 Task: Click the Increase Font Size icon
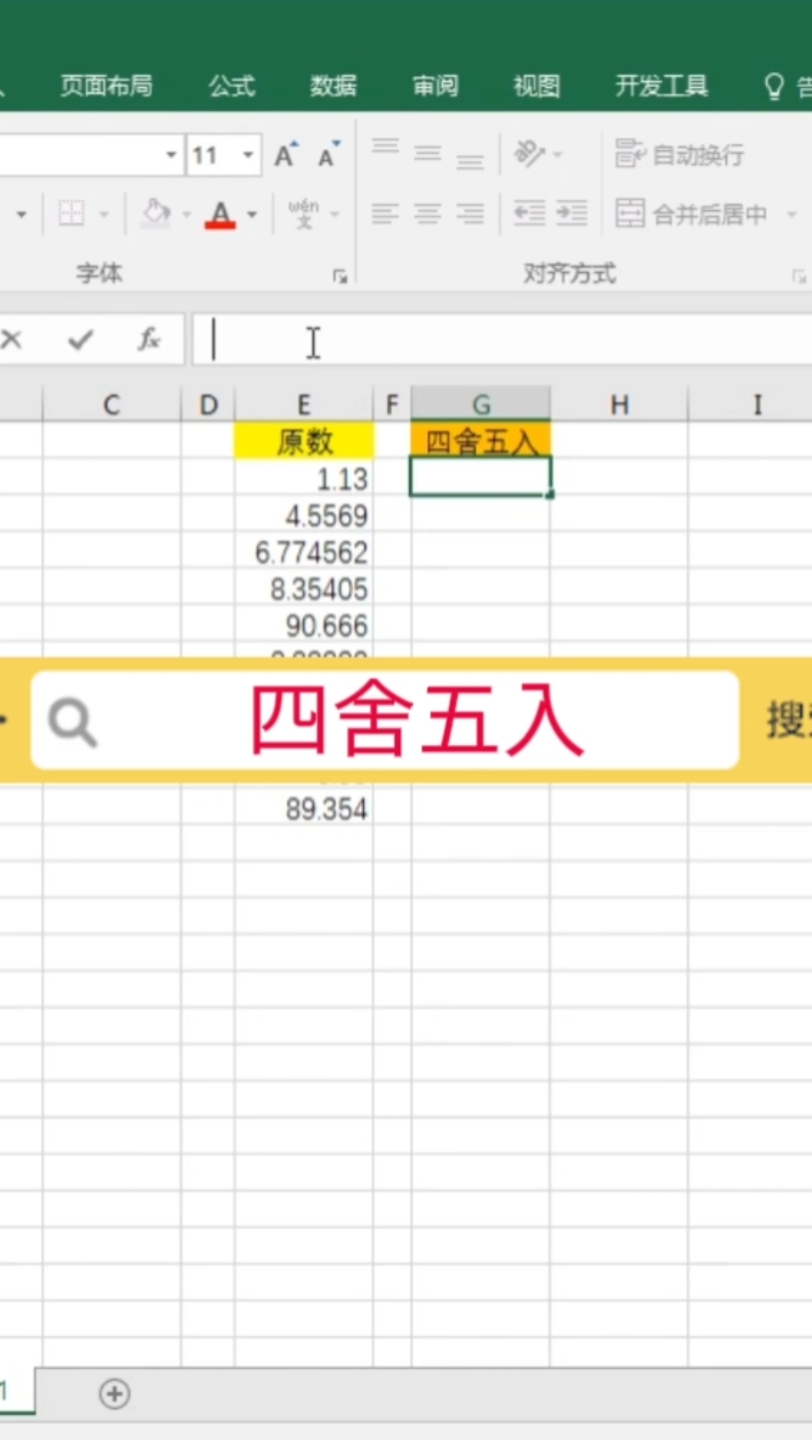(283, 155)
